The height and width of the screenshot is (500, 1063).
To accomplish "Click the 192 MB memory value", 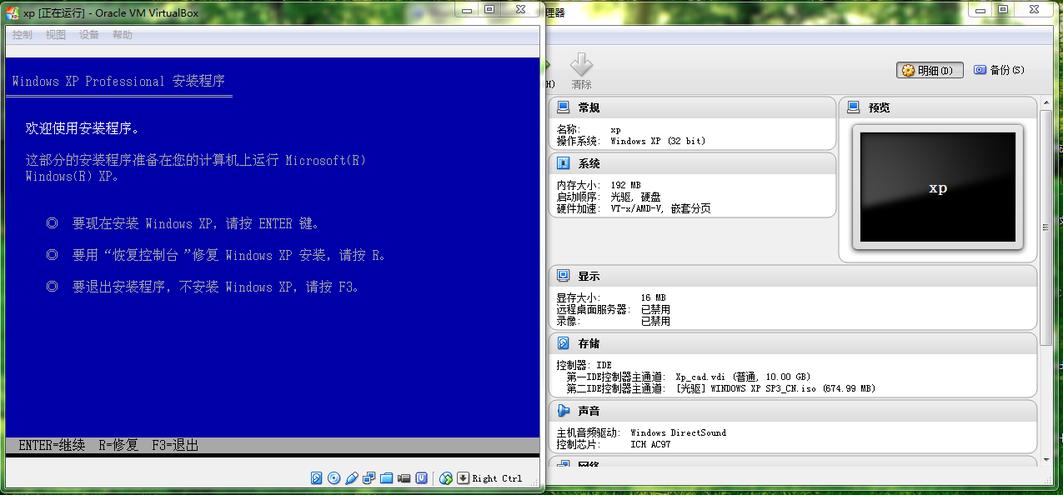I will (x=626, y=185).
